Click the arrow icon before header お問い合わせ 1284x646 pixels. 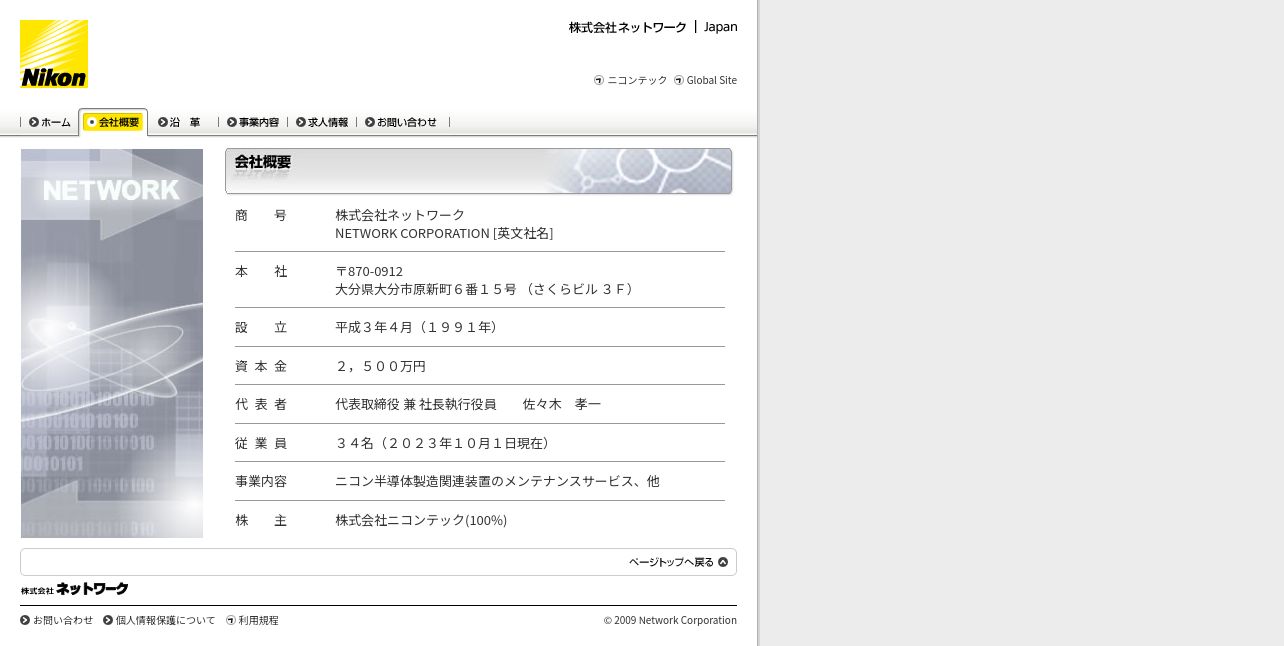pyautogui.click(x=370, y=122)
